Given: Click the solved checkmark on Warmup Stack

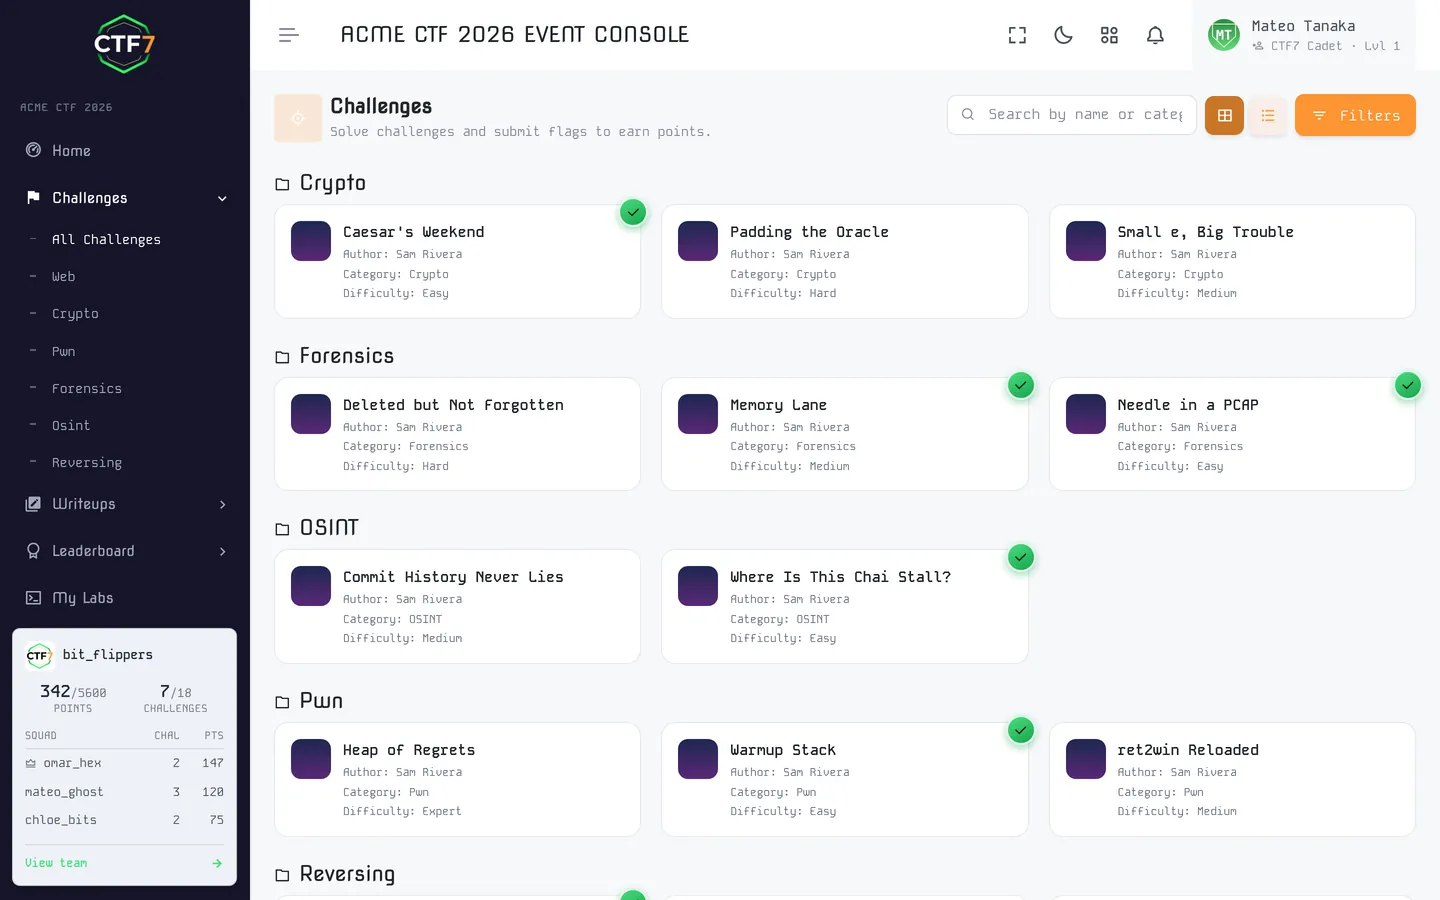Looking at the screenshot, I should click(x=1020, y=730).
